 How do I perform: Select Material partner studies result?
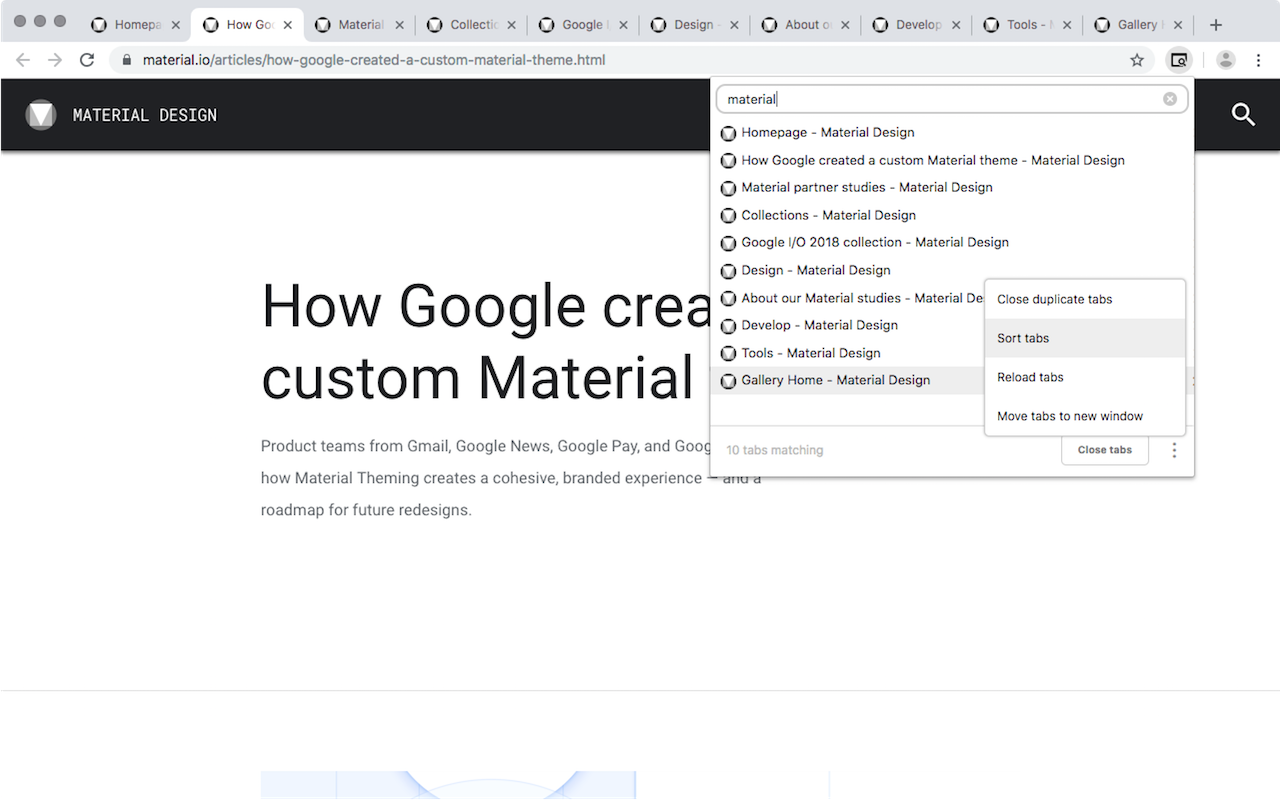(x=952, y=187)
